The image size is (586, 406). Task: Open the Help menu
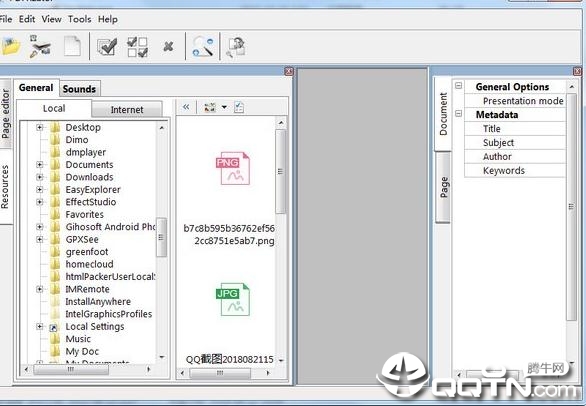coord(108,19)
